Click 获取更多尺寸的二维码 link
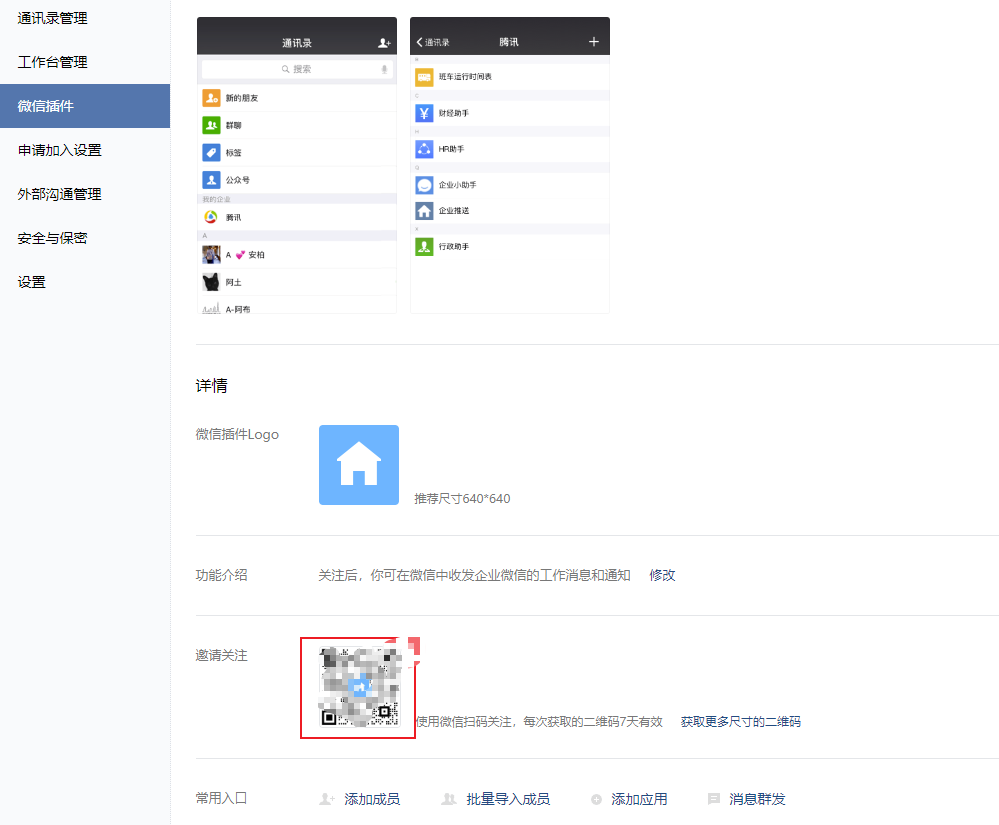Image resolution: width=999 pixels, height=825 pixels. click(740, 722)
